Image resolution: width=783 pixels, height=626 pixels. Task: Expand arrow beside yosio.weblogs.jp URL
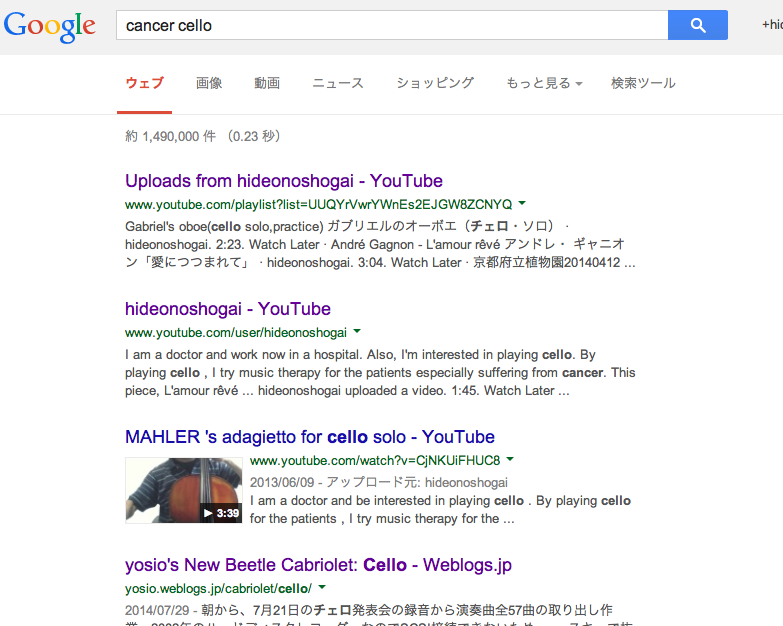(322, 587)
